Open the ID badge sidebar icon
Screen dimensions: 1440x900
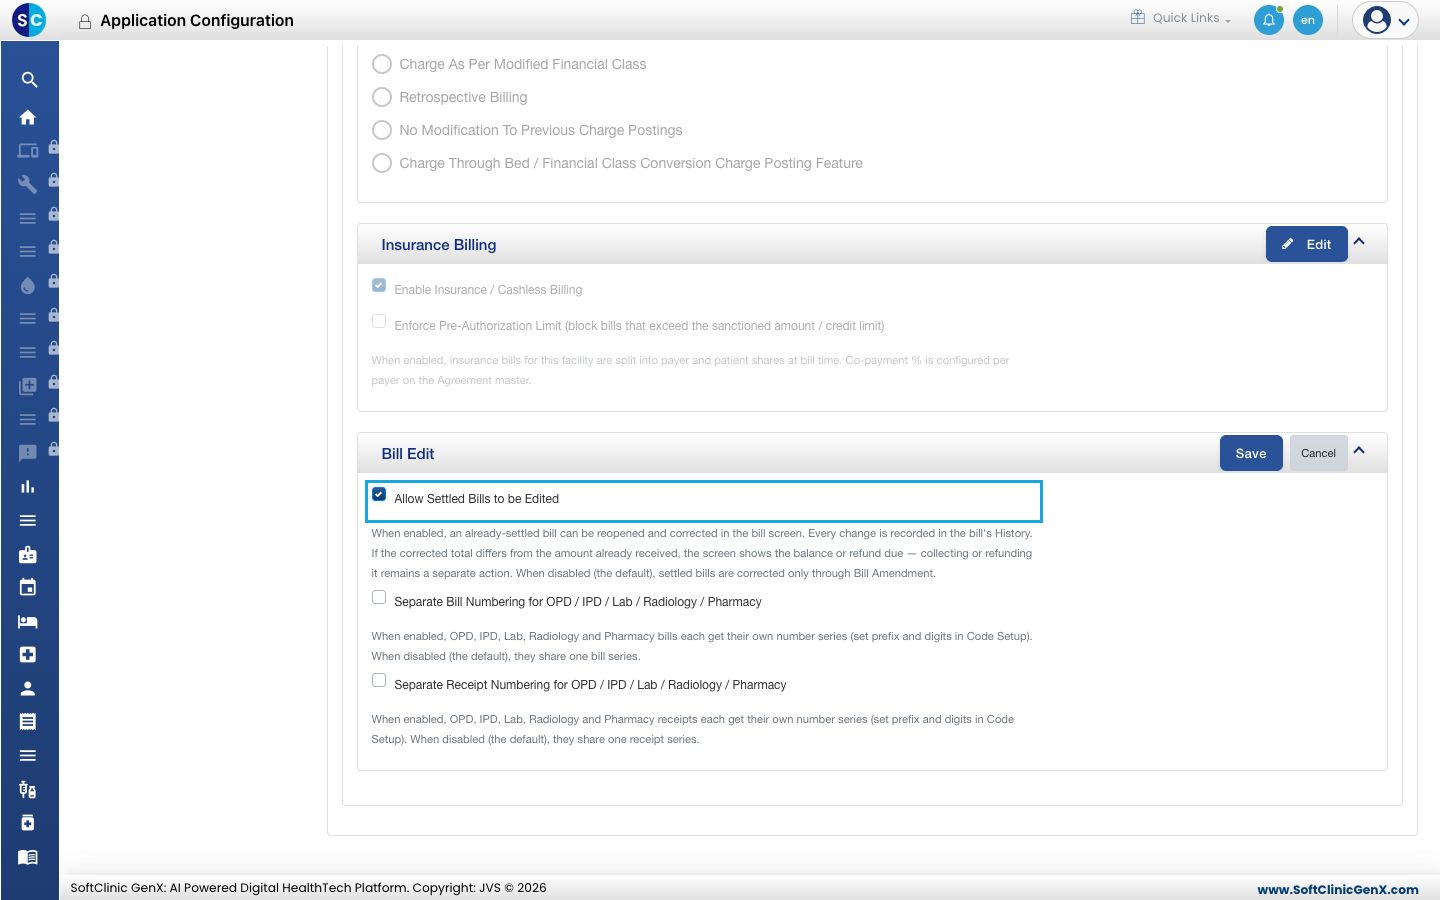point(28,554)
